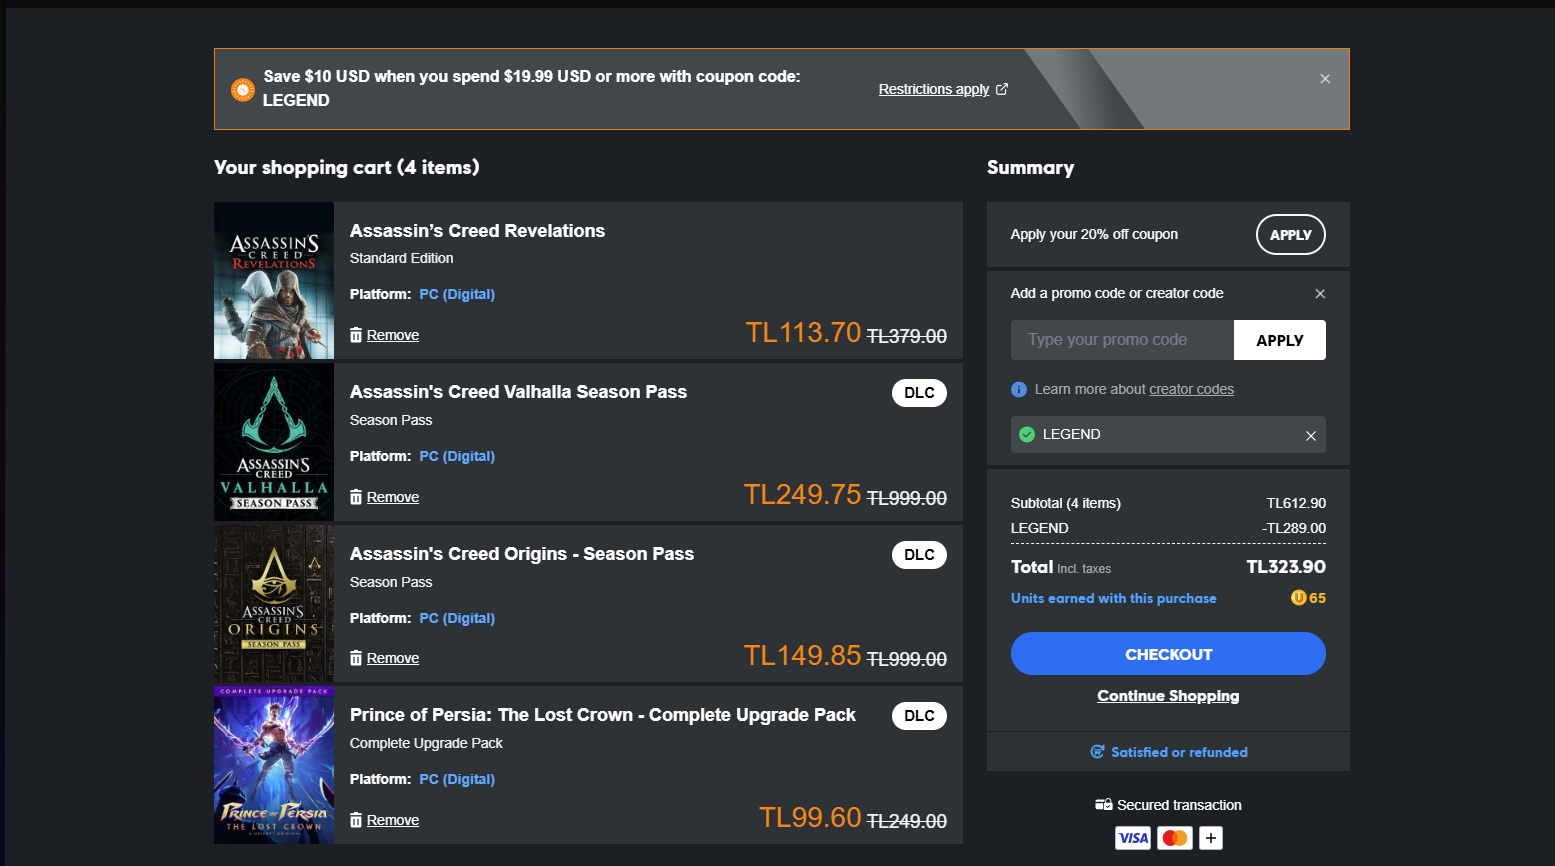This screenshot has width=1555, height=866.
Task: Open Assassin's Creed Origins Season Pass thumbnail
Action: (274, 604)
